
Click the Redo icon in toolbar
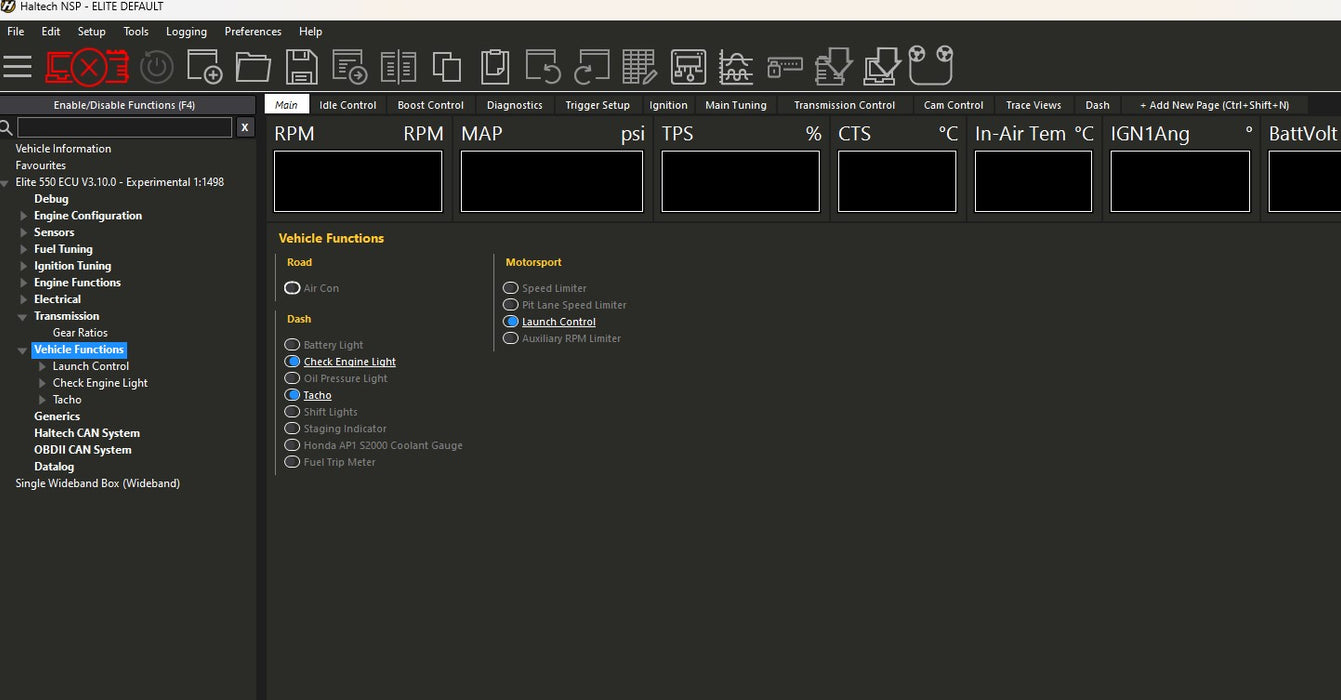point(592,67)
